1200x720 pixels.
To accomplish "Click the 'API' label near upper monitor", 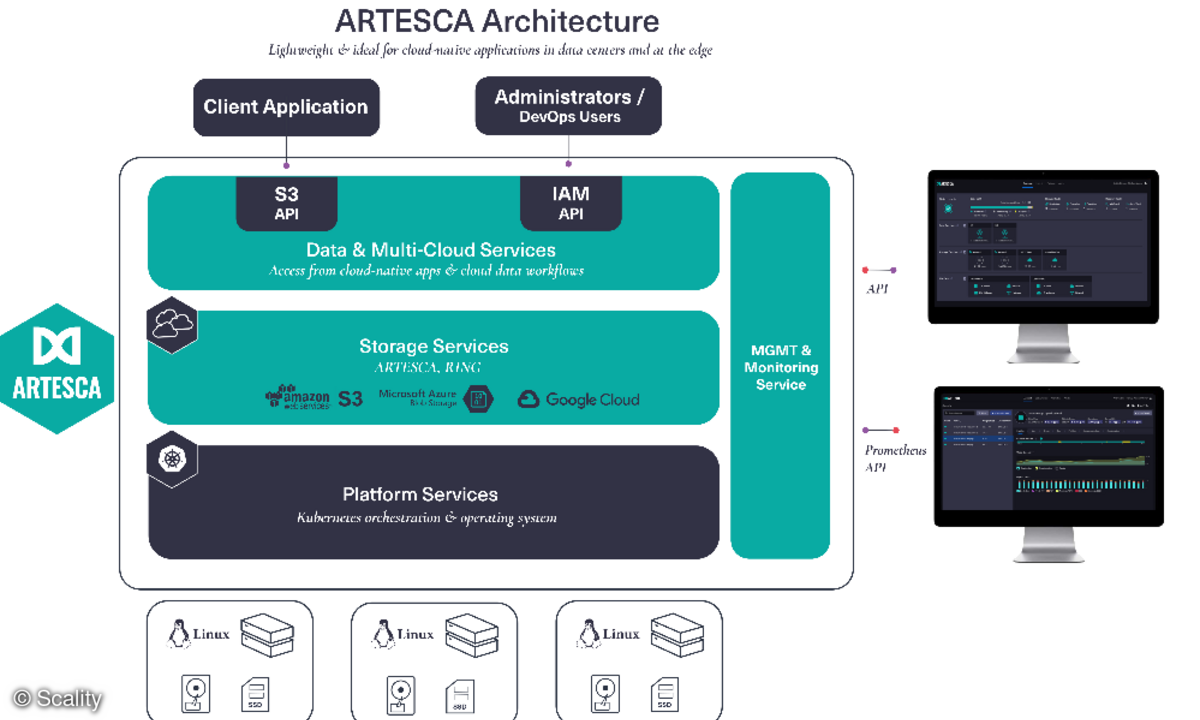I will (x=876, y=289).
